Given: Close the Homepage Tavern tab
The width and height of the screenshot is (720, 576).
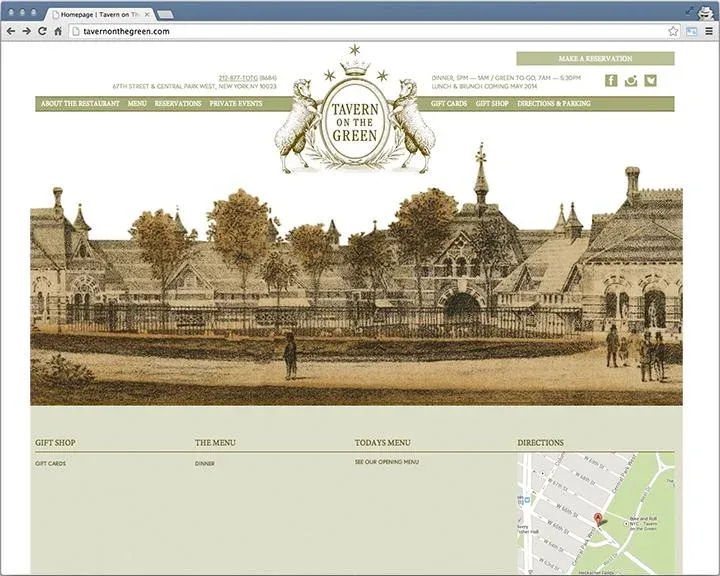Looking at the screenshot, I should 147,15.
